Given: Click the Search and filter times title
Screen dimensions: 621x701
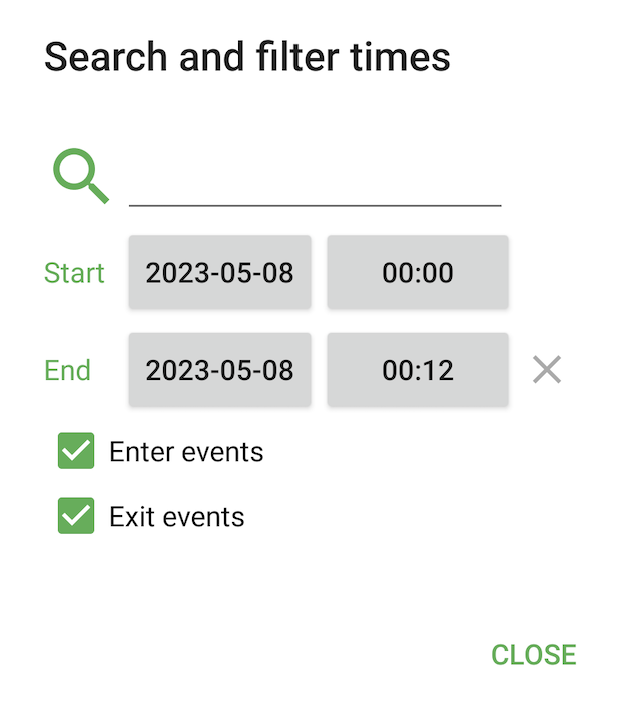Looking at the screenshot, I should click(x=247, y=56).
